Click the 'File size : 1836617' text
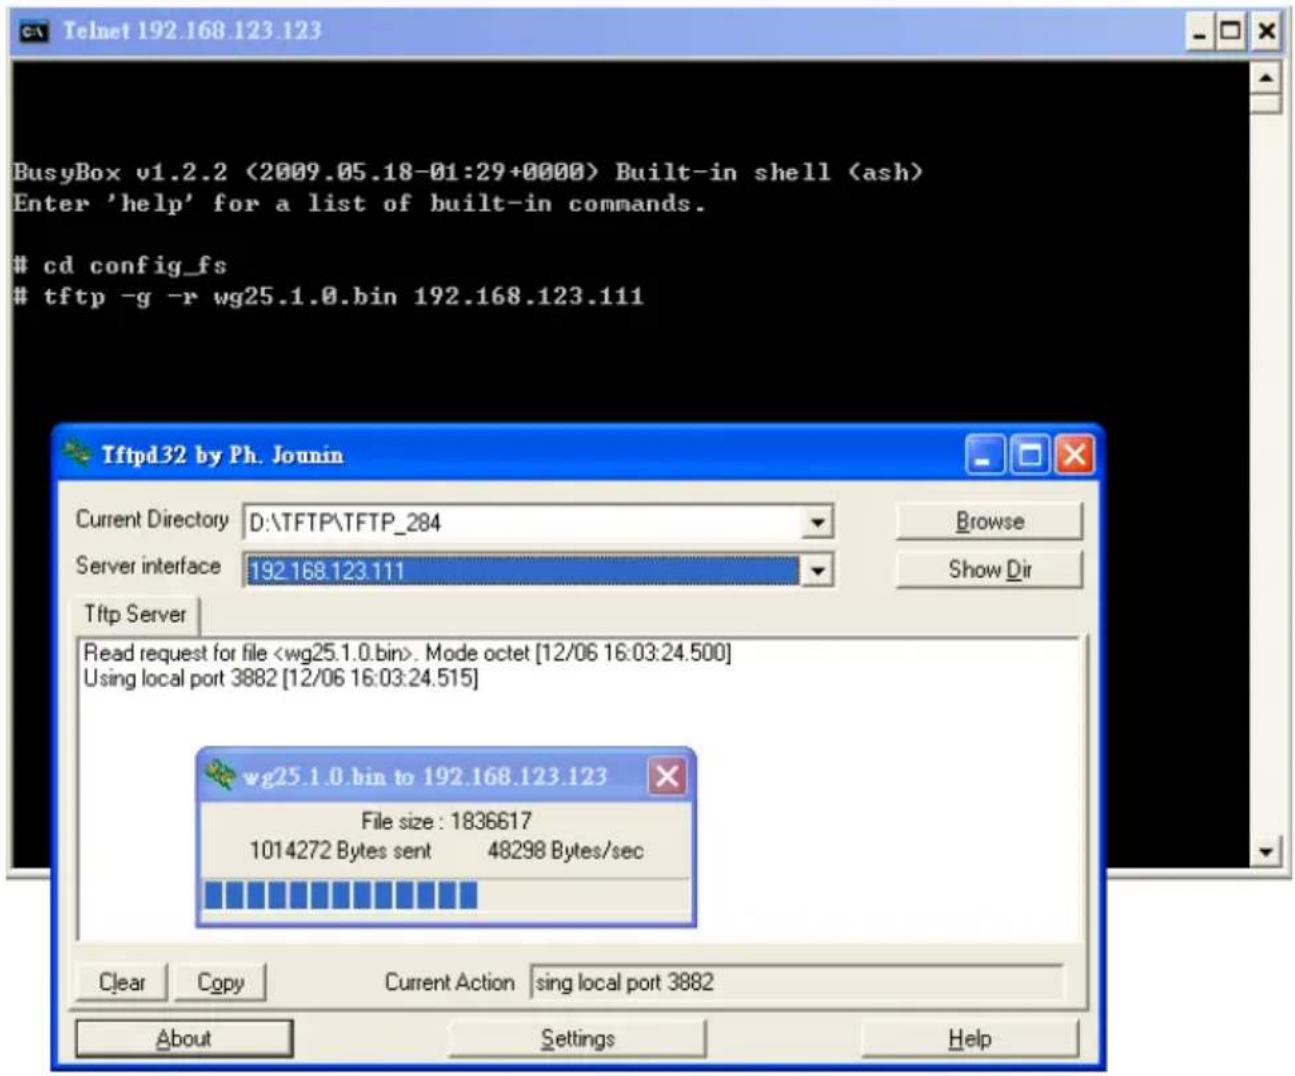 446,821
